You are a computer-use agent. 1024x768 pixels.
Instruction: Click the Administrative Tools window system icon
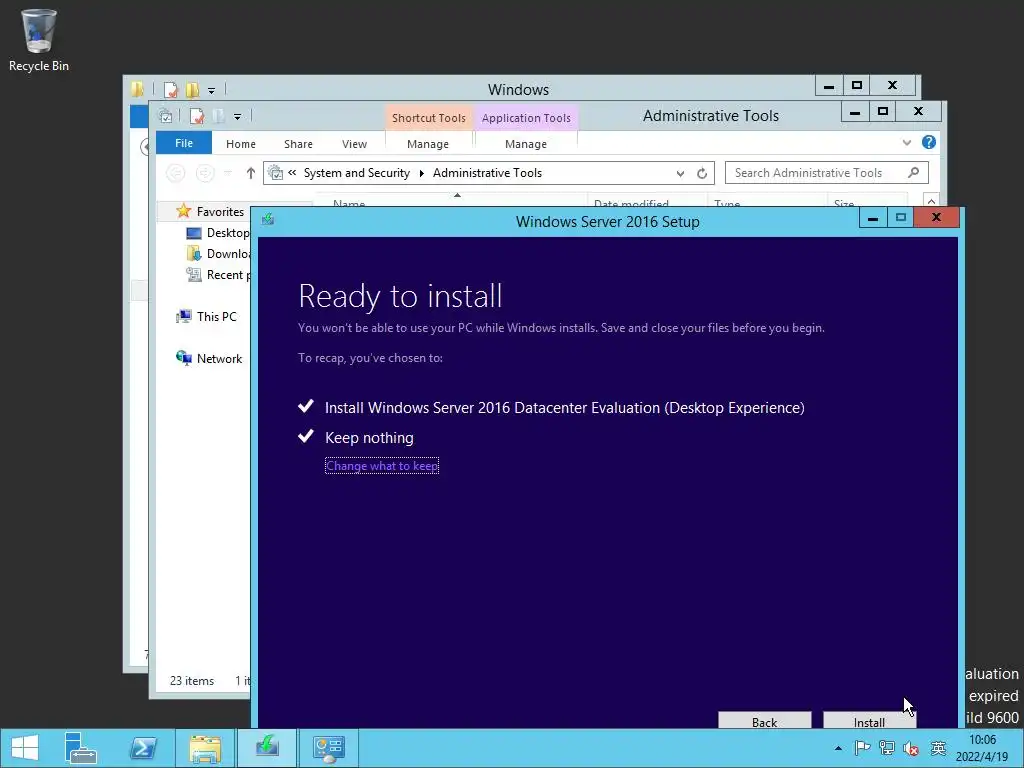[166, 116]
